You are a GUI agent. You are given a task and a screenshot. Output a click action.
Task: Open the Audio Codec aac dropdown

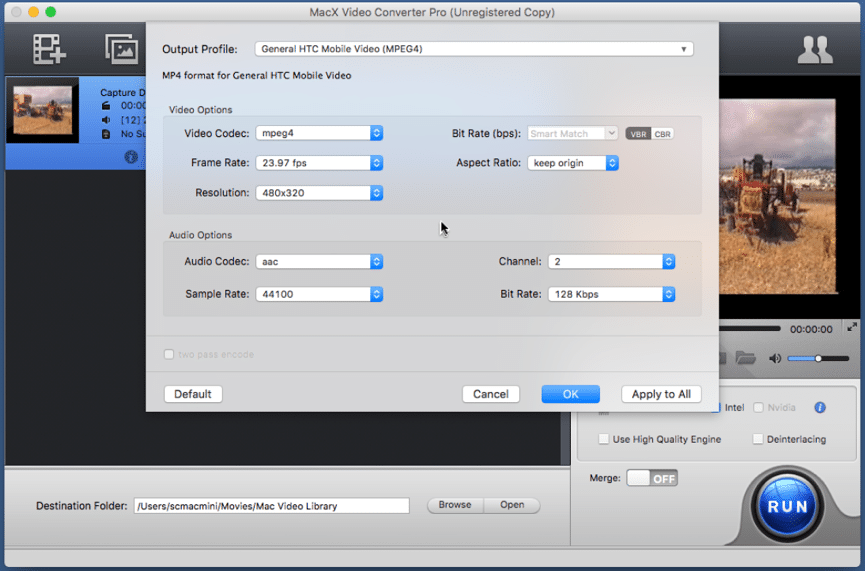tap(319, 262)
